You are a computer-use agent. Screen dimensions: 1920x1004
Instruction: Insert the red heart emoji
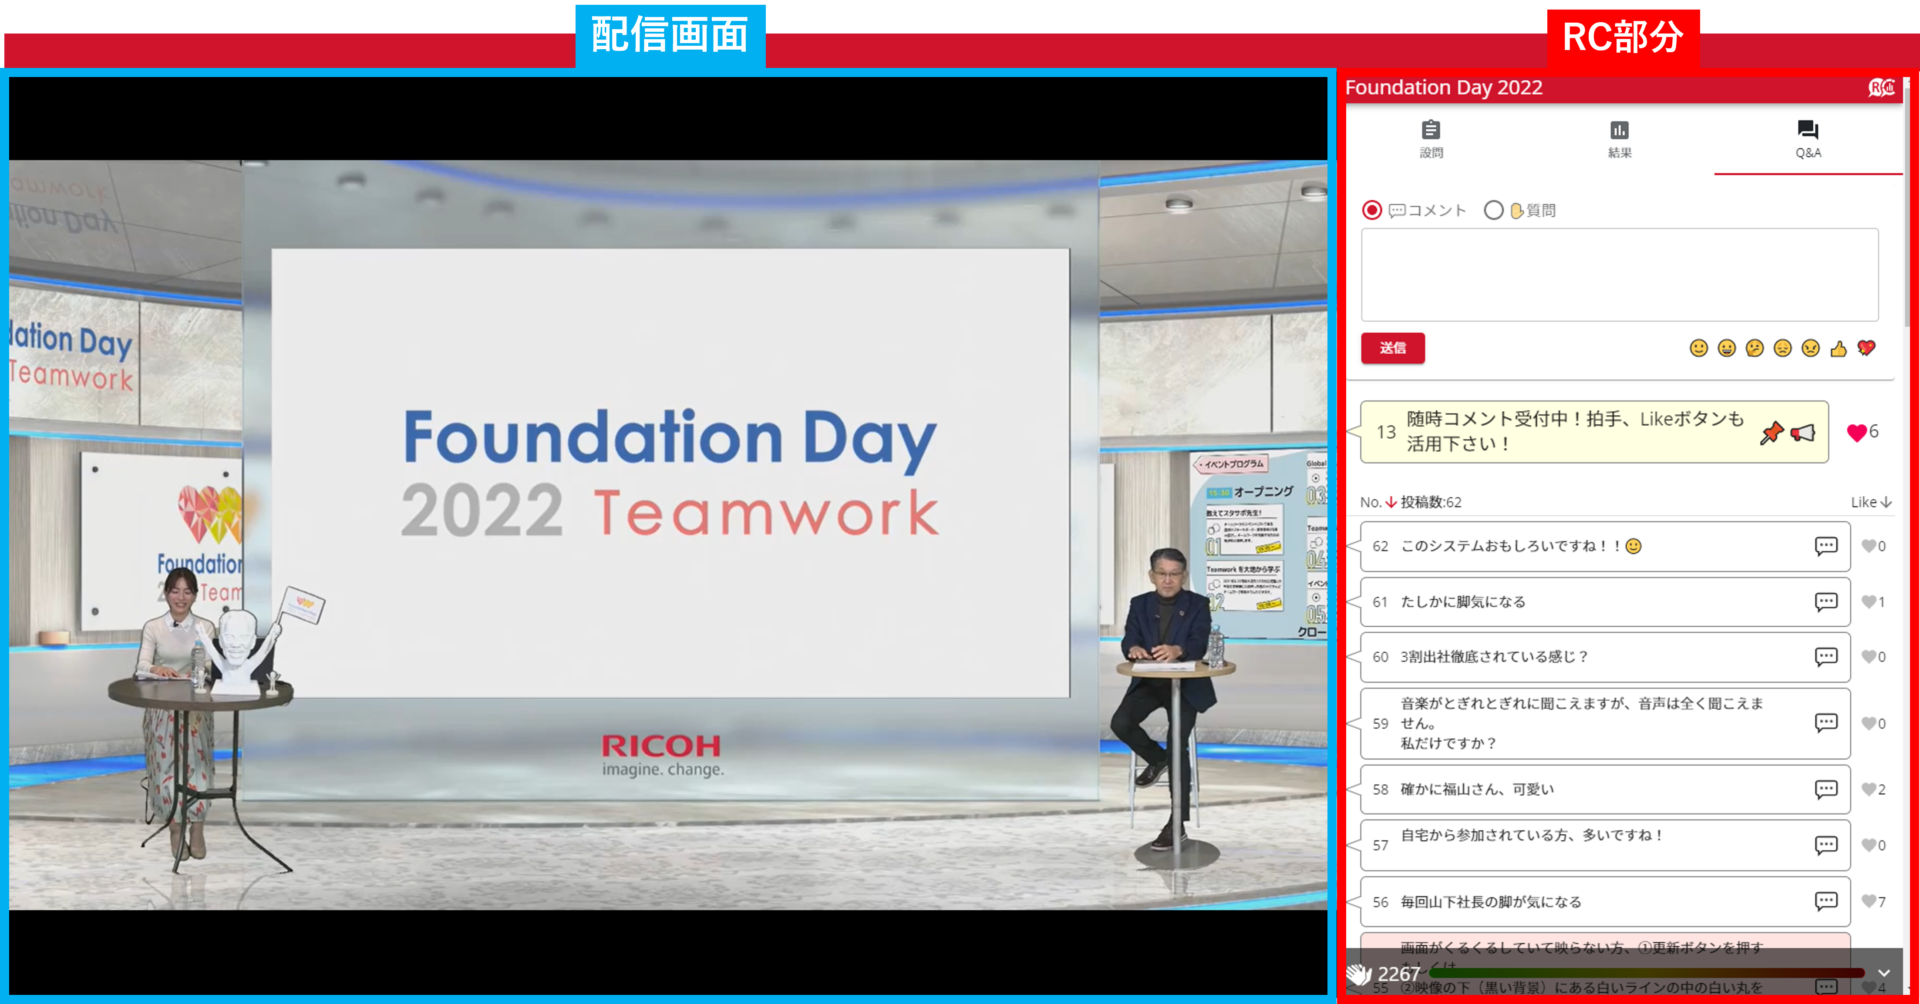tap(1866, 348)
